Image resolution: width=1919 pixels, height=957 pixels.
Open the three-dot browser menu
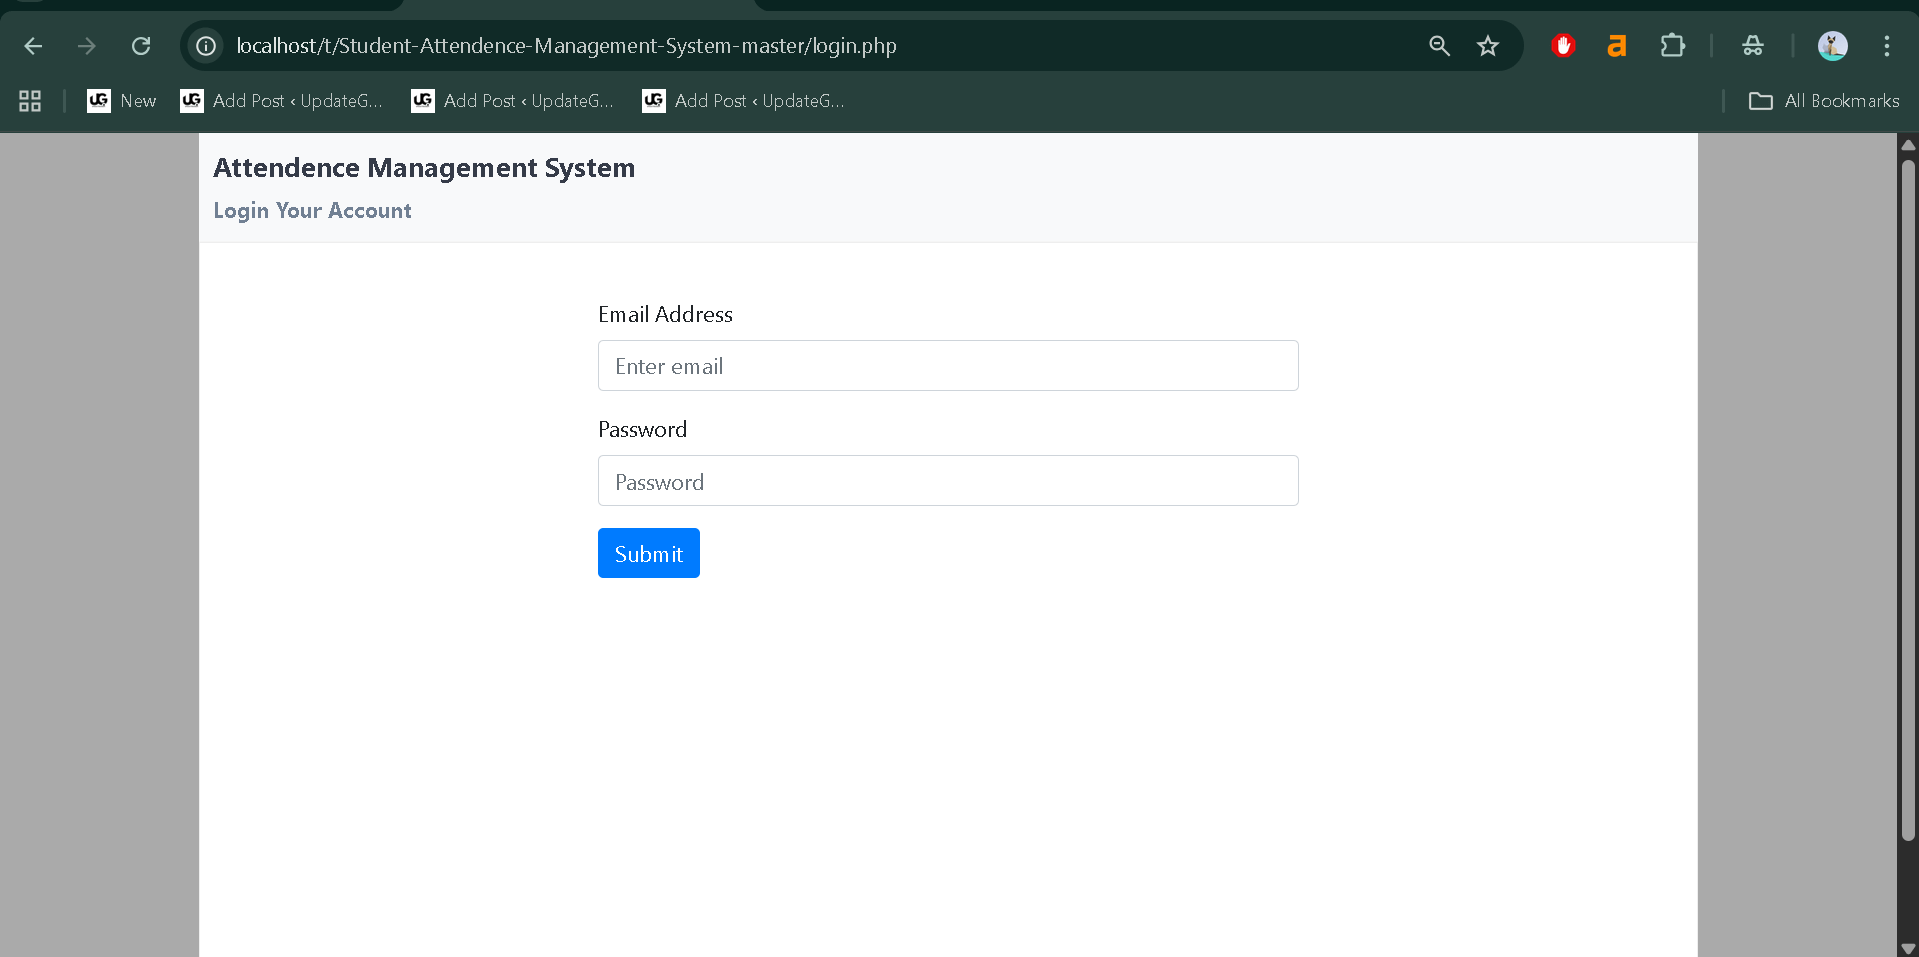tap(1887, 45)
